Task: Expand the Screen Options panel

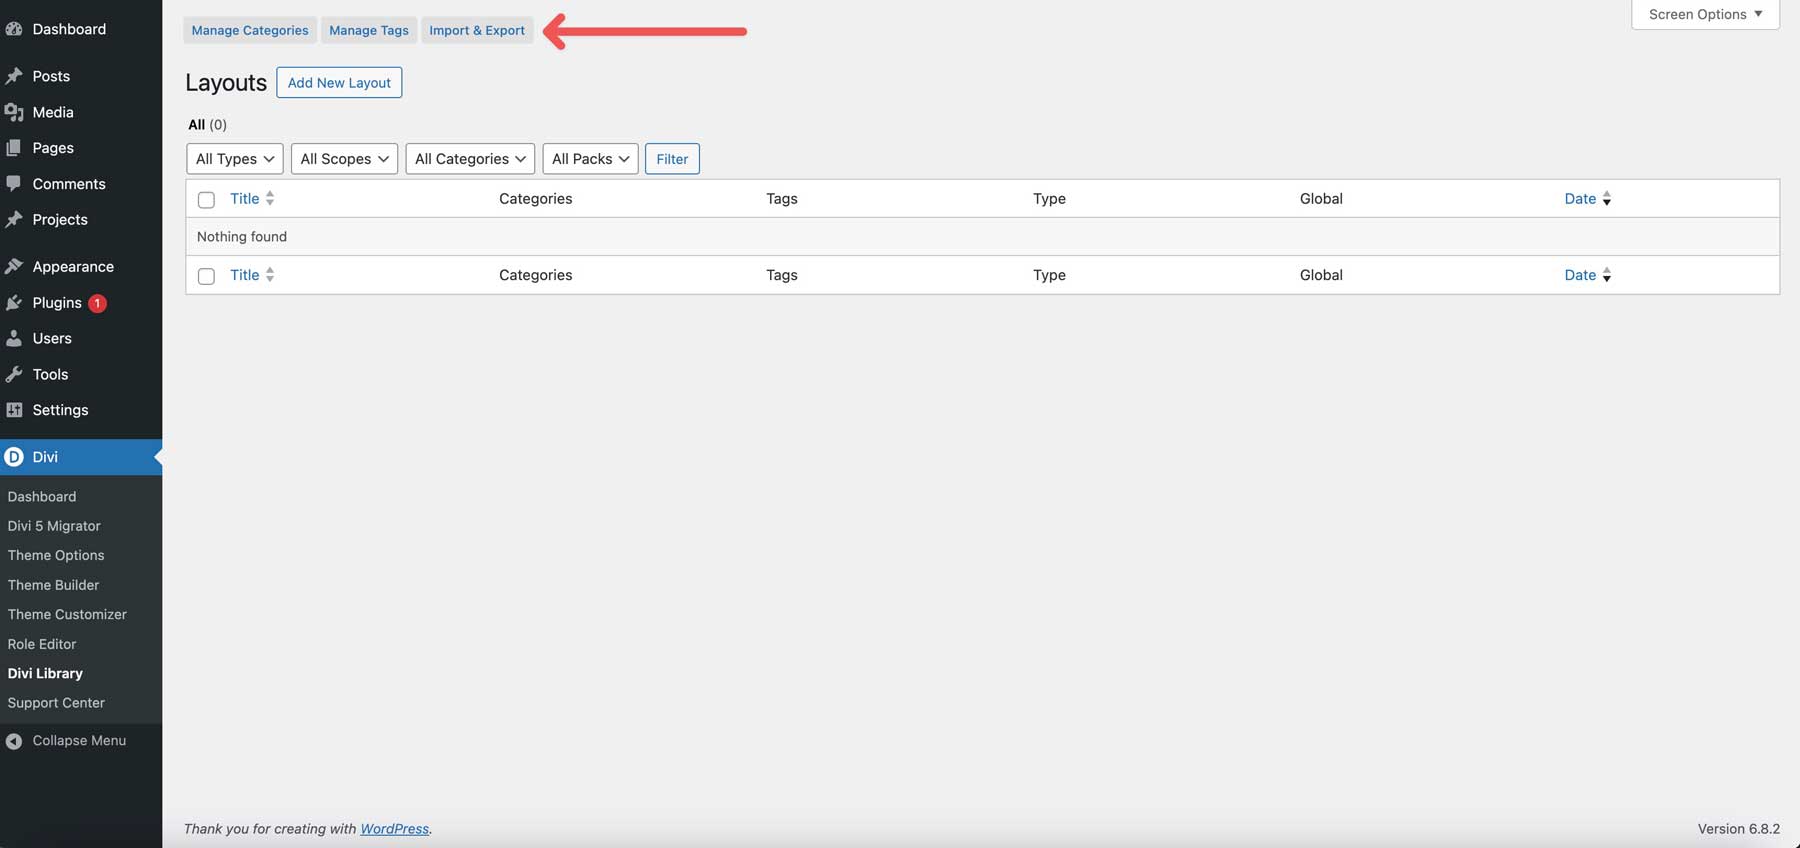Action: tap(1705, 14)
